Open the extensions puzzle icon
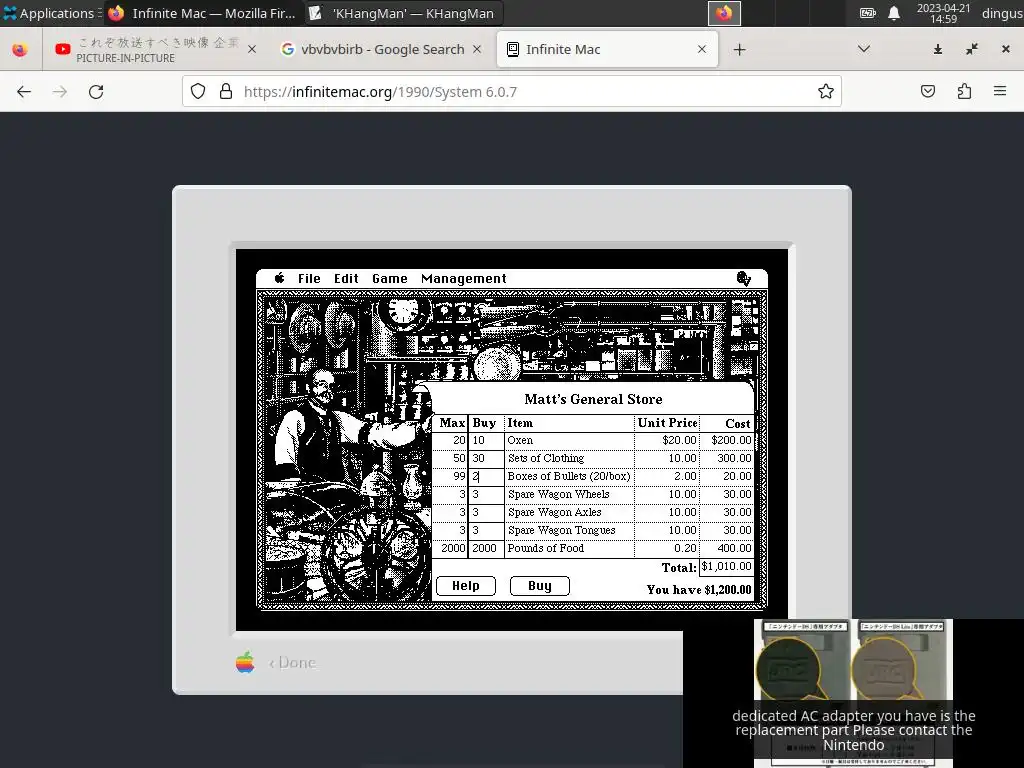This screenshot has height=768, width=1024. (x=964, y=91)
